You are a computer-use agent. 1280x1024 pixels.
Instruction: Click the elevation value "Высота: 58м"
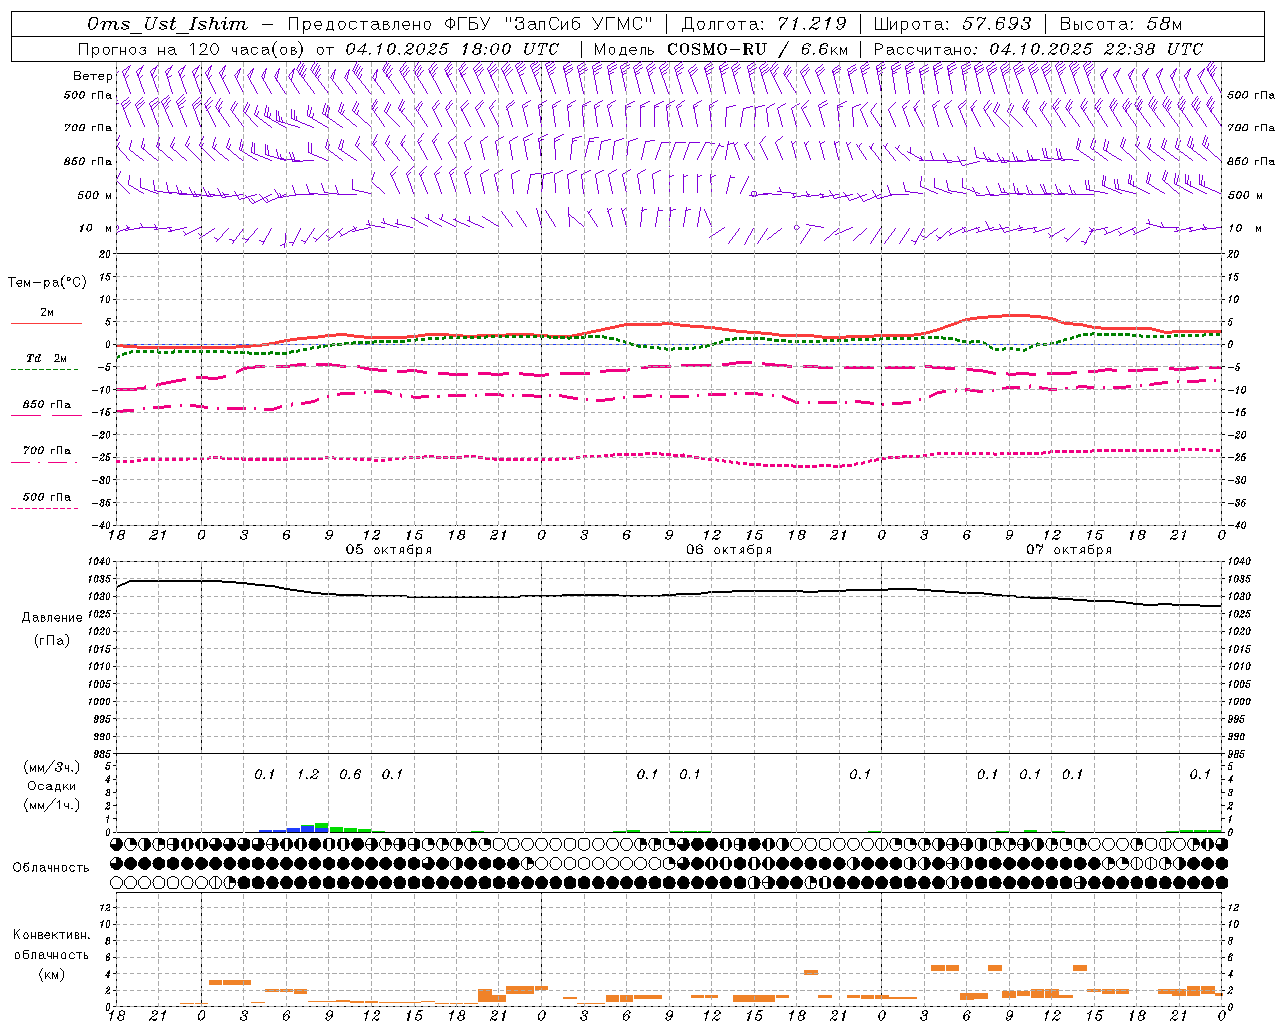point(1120,24)
